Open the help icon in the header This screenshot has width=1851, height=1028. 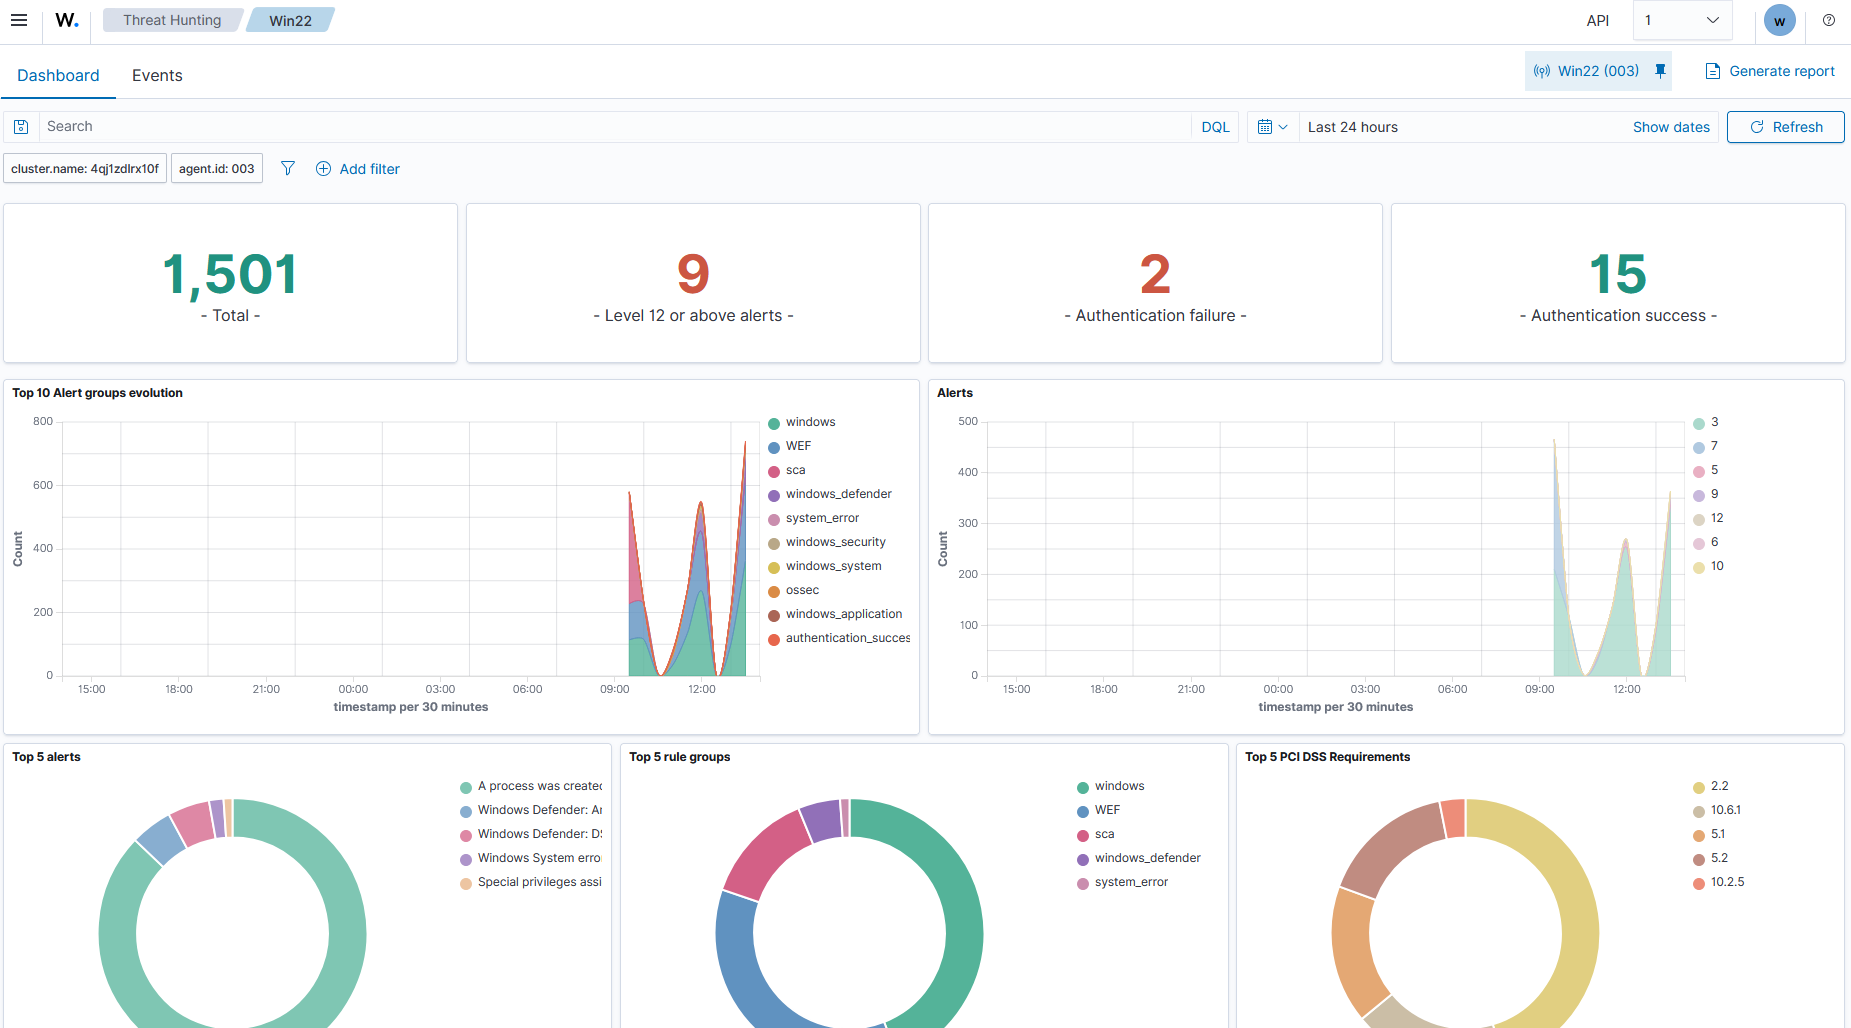click(x=1829, y=20)
